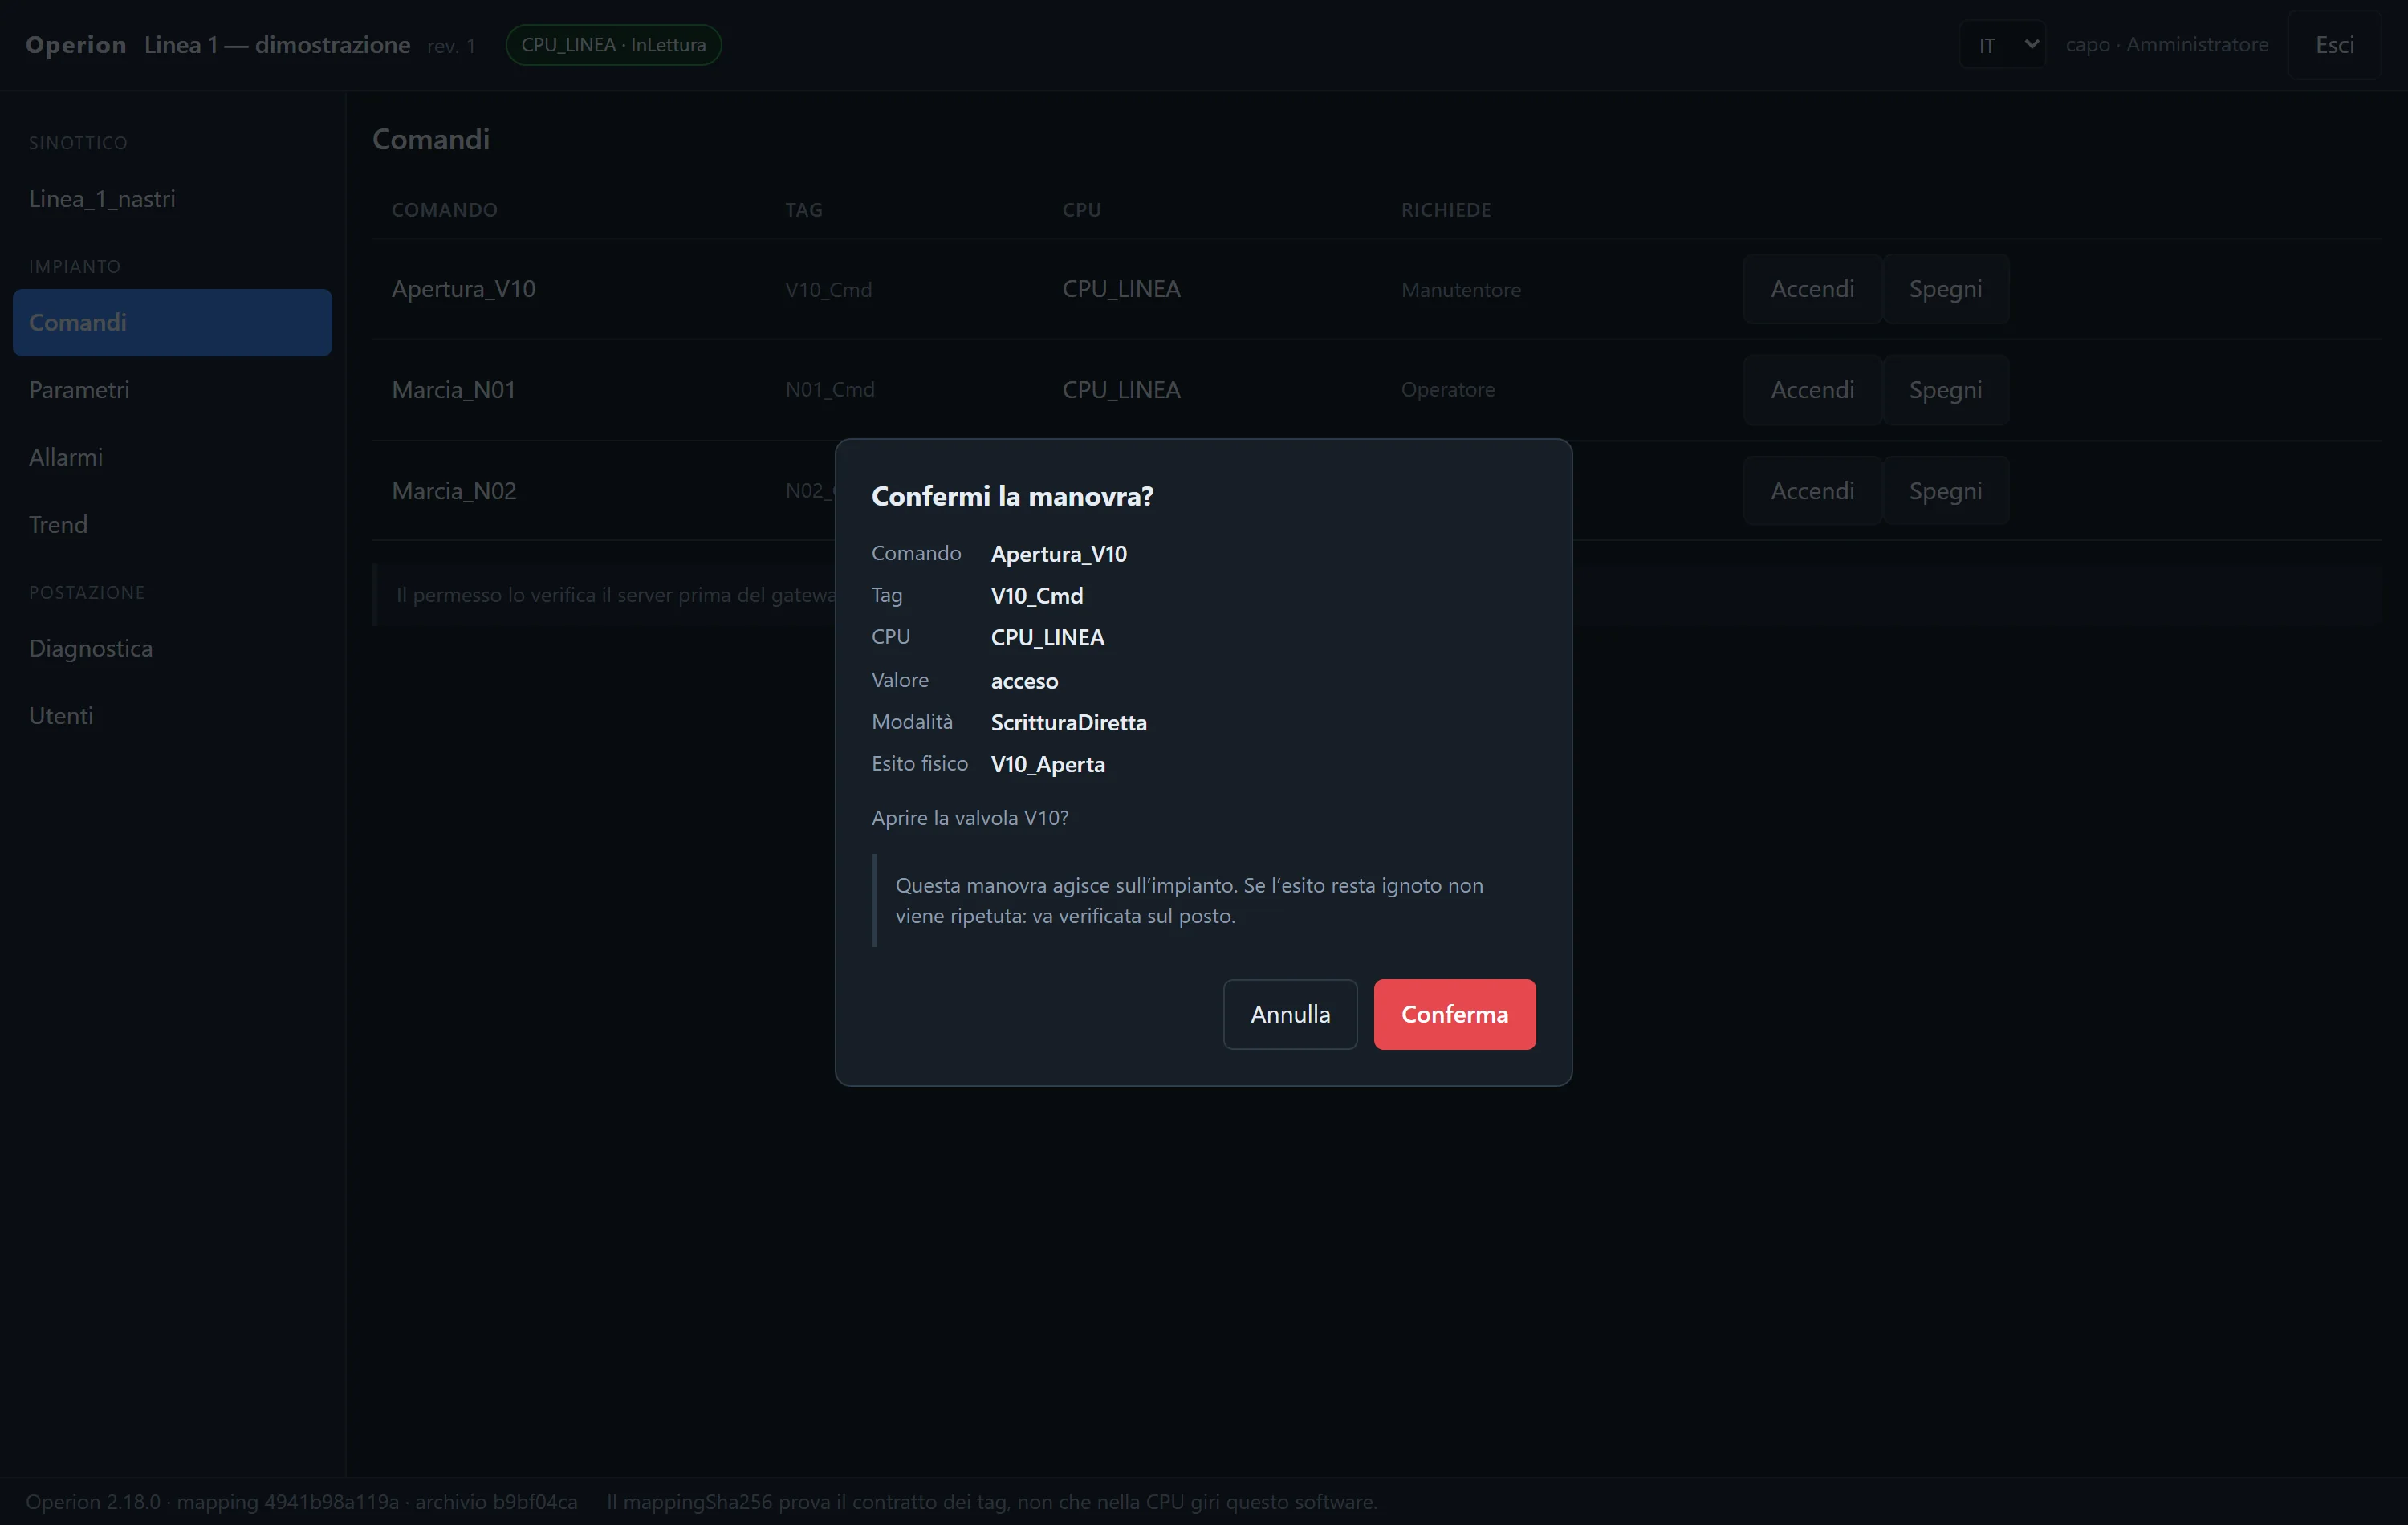Click Spegni in the Marcia_N01 row
The width and height of the screenshot is (2408, 1525).
1945,390
